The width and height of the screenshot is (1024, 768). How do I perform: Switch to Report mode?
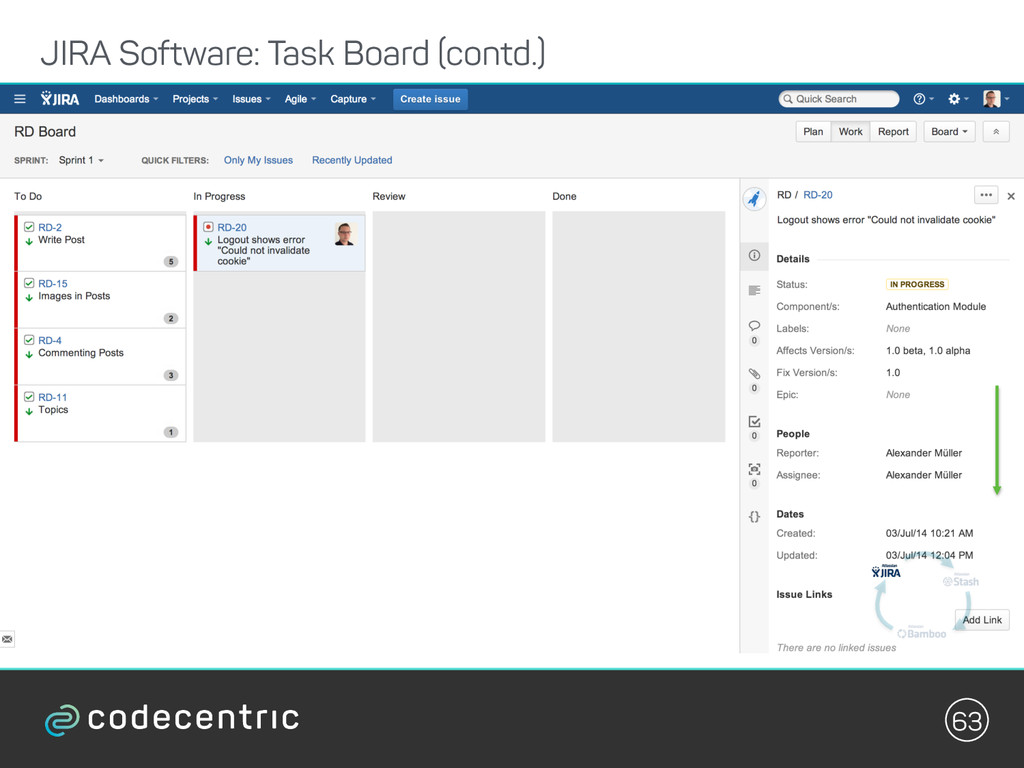point(893,131)
